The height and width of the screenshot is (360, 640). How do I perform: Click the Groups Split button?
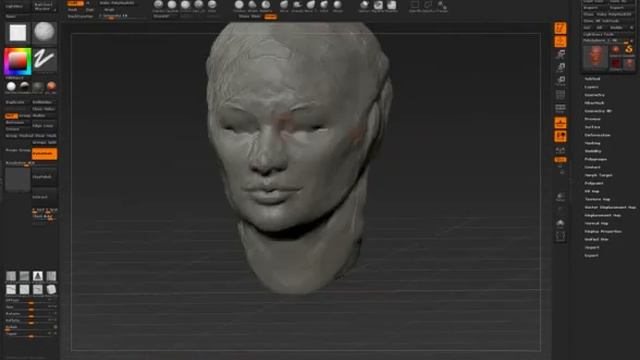pos(44,142)
